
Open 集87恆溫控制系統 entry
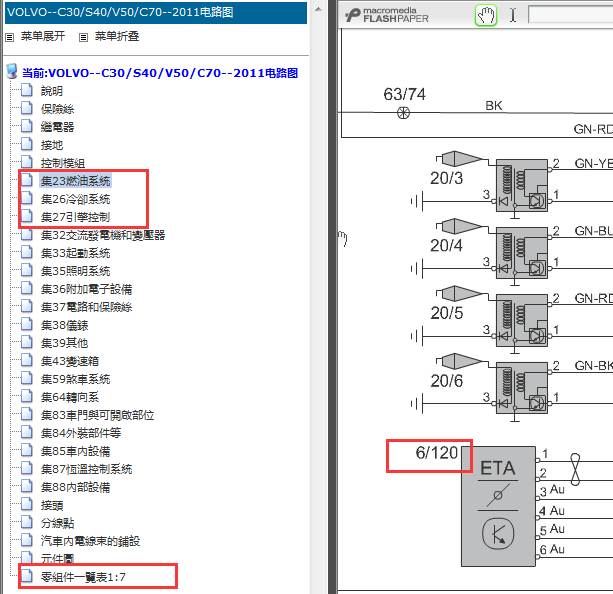[x=86, y=469]
